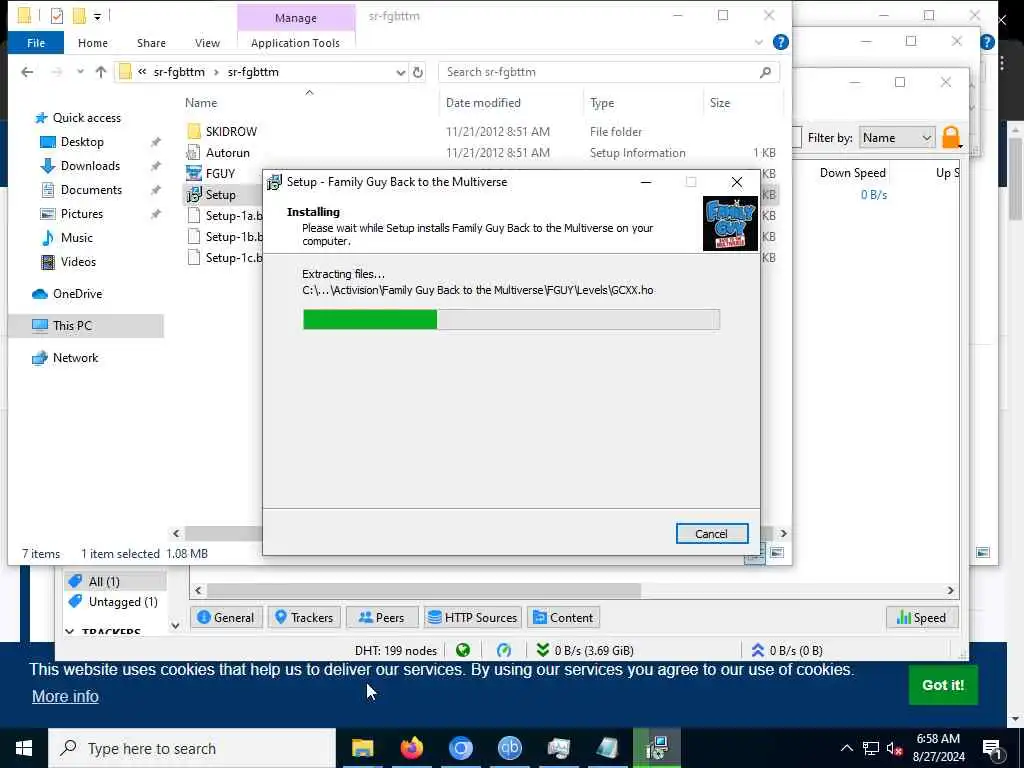1024x768 pixels.
Task: Open Network in navigation pane
Action: pyautogui.click(x=75, y=358)
